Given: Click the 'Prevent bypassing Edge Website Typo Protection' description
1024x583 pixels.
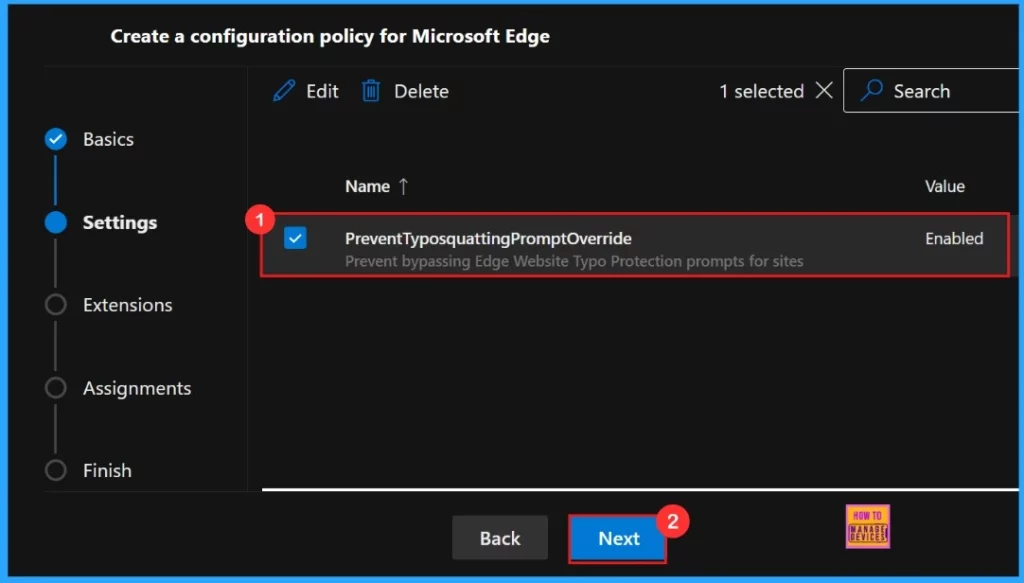Looking at the screenshot, I should [x=574, y=261].
